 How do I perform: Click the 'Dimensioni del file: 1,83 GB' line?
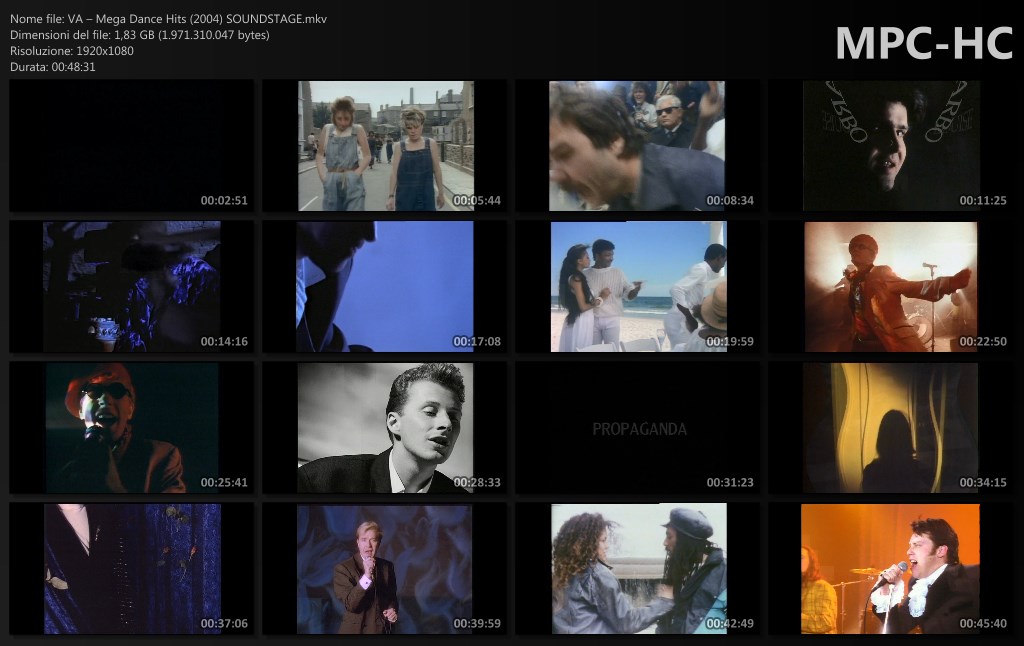click(x=140, y=35)
